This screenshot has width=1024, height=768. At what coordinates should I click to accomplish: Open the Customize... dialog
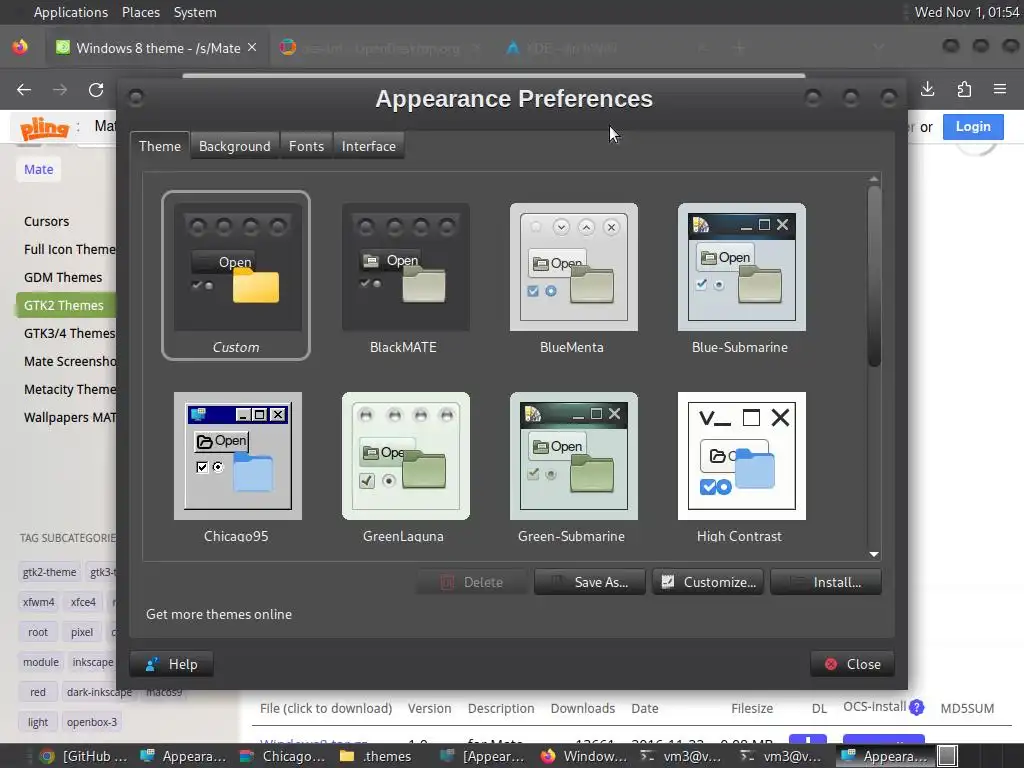[708, 582]
